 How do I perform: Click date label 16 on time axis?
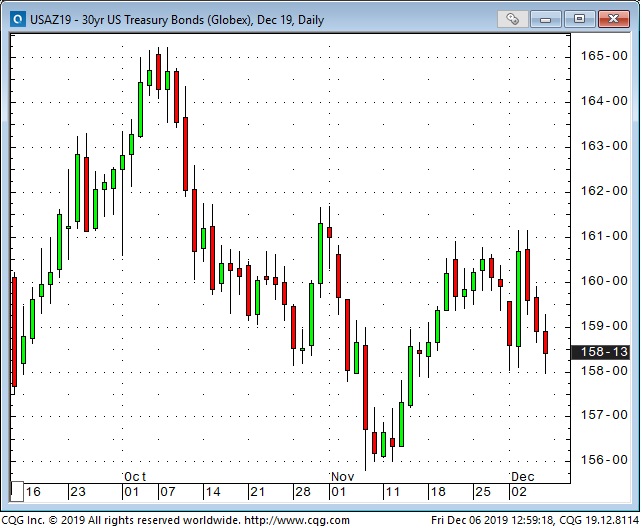[x=33, y=492]
